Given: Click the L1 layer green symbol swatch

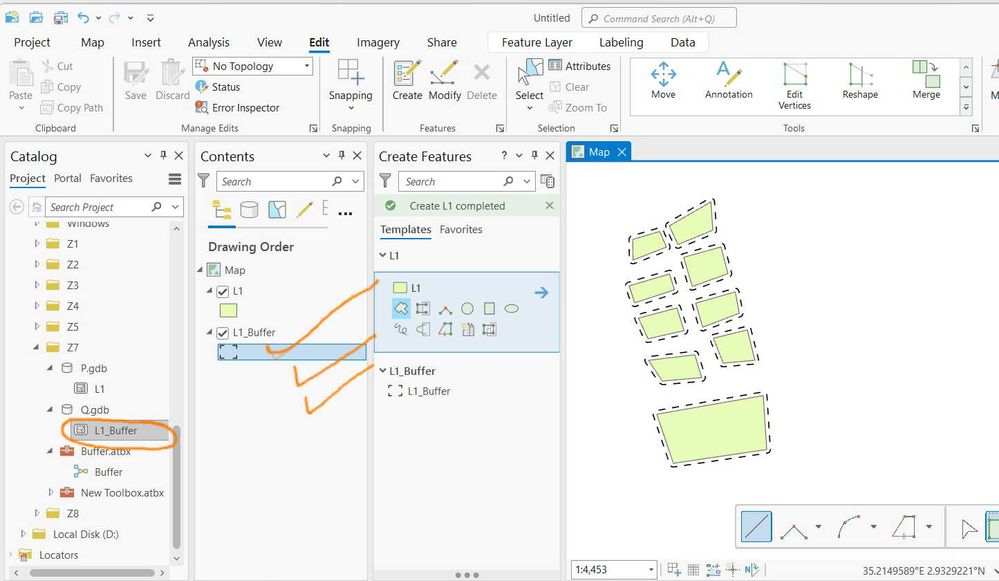Looking at the screenshot, I should click(x=228, y=311).
